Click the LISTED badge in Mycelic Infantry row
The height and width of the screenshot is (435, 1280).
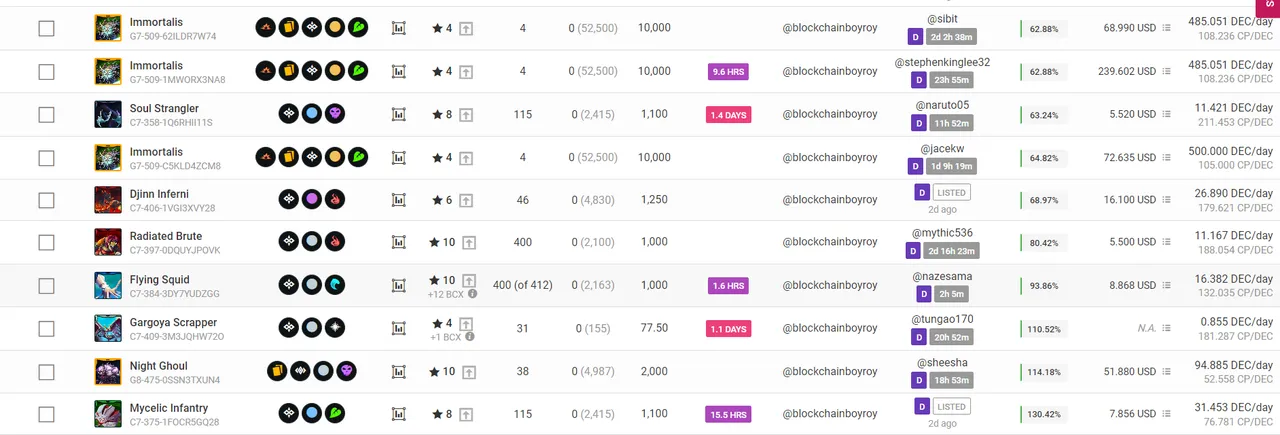(x=952, y=407)
